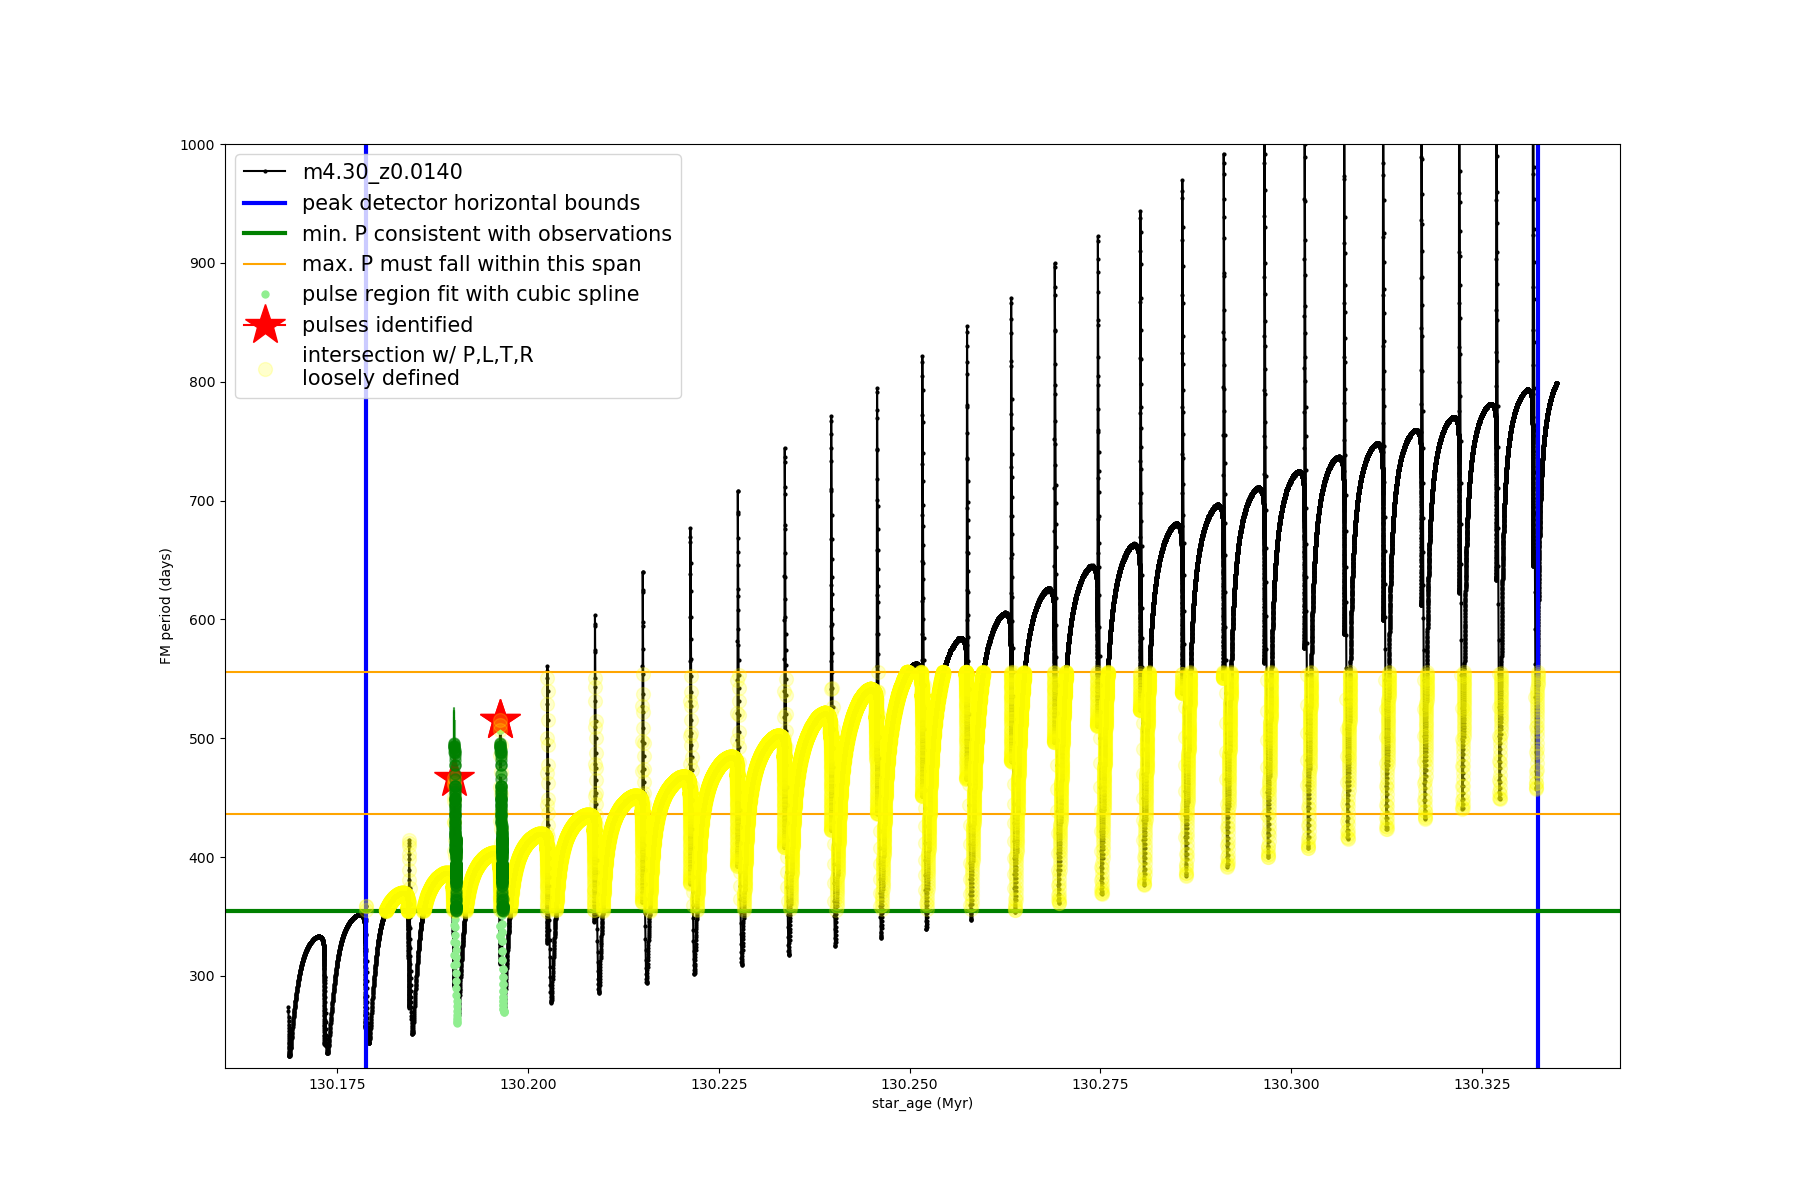Click the red star icon in the legend
Viewport: 1800px width, 1200px height.
pos(265,325)
